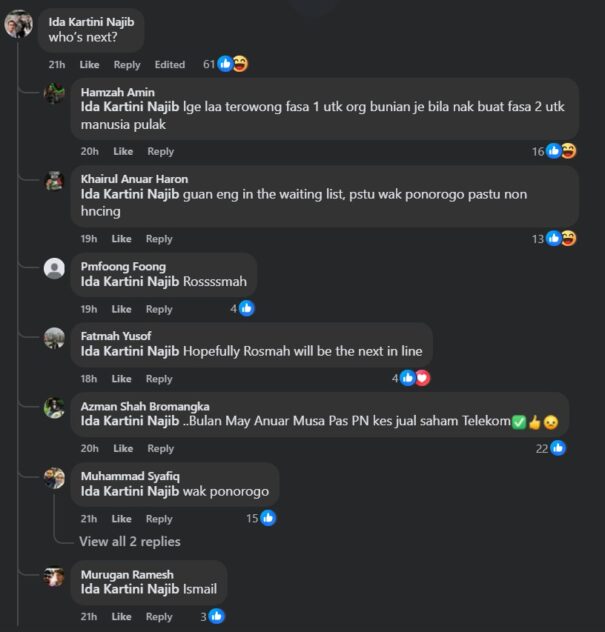Open Muhammad Syafiq's avatar
Screen dimensions: 605x632
(x=55, y=478)
